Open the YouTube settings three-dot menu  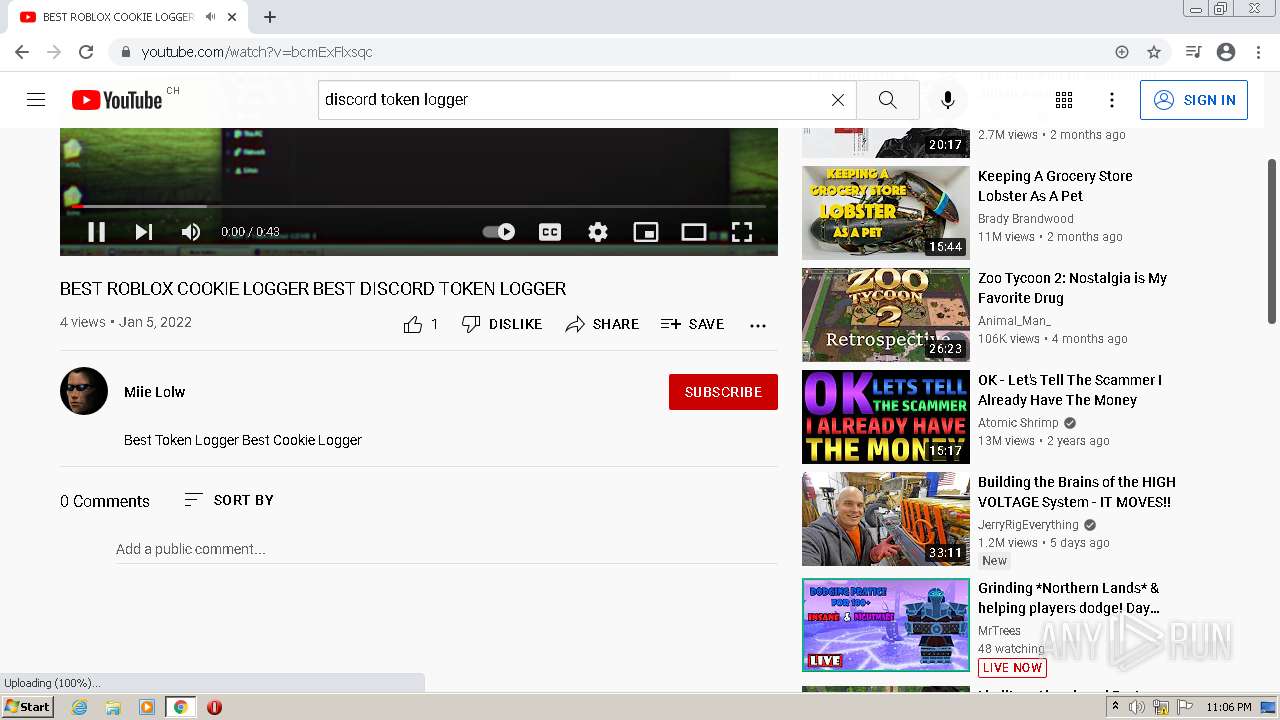1112,100
